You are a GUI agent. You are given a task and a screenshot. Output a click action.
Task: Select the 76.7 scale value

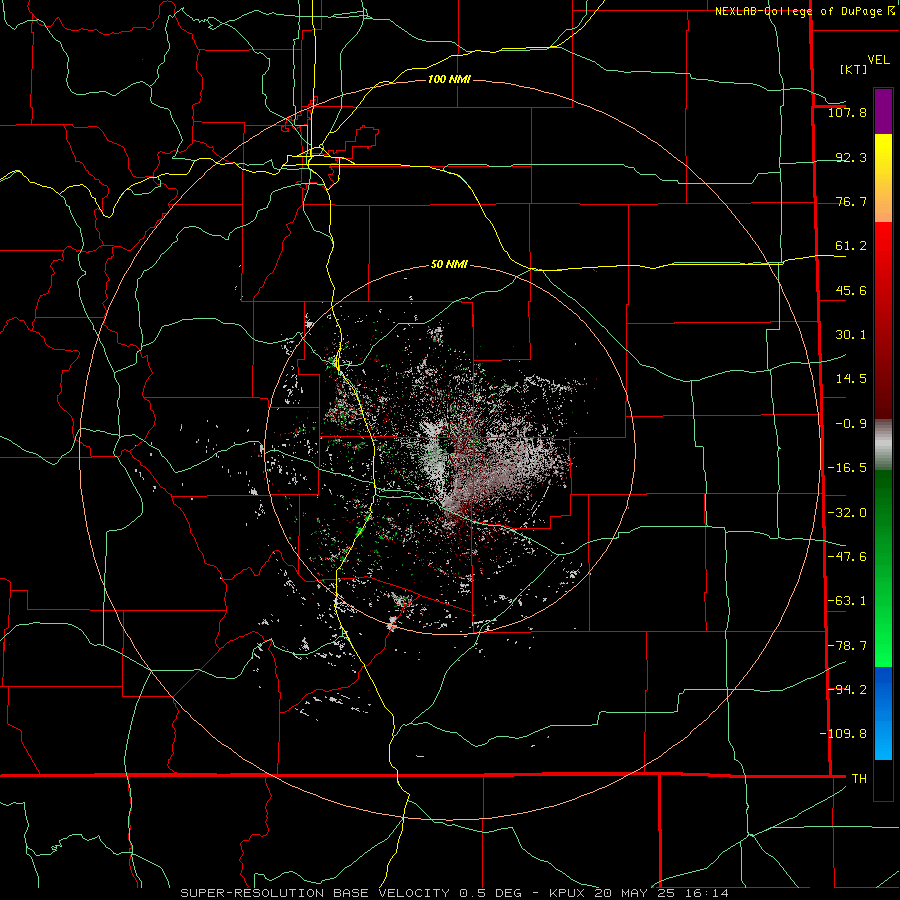coord(851,201)
